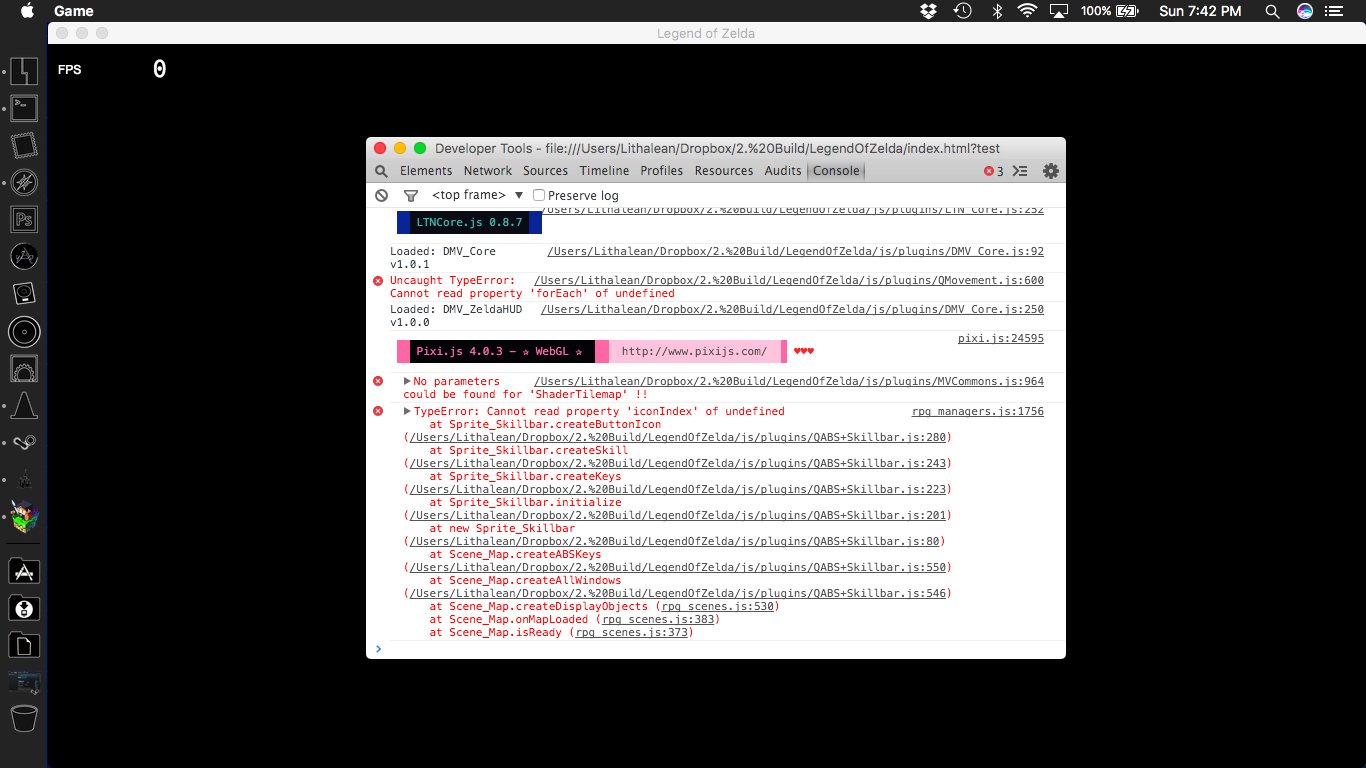Screen dimensions: 1366x768
Task: Open Dropbox menu bar icon
Action: pos(928,11)
